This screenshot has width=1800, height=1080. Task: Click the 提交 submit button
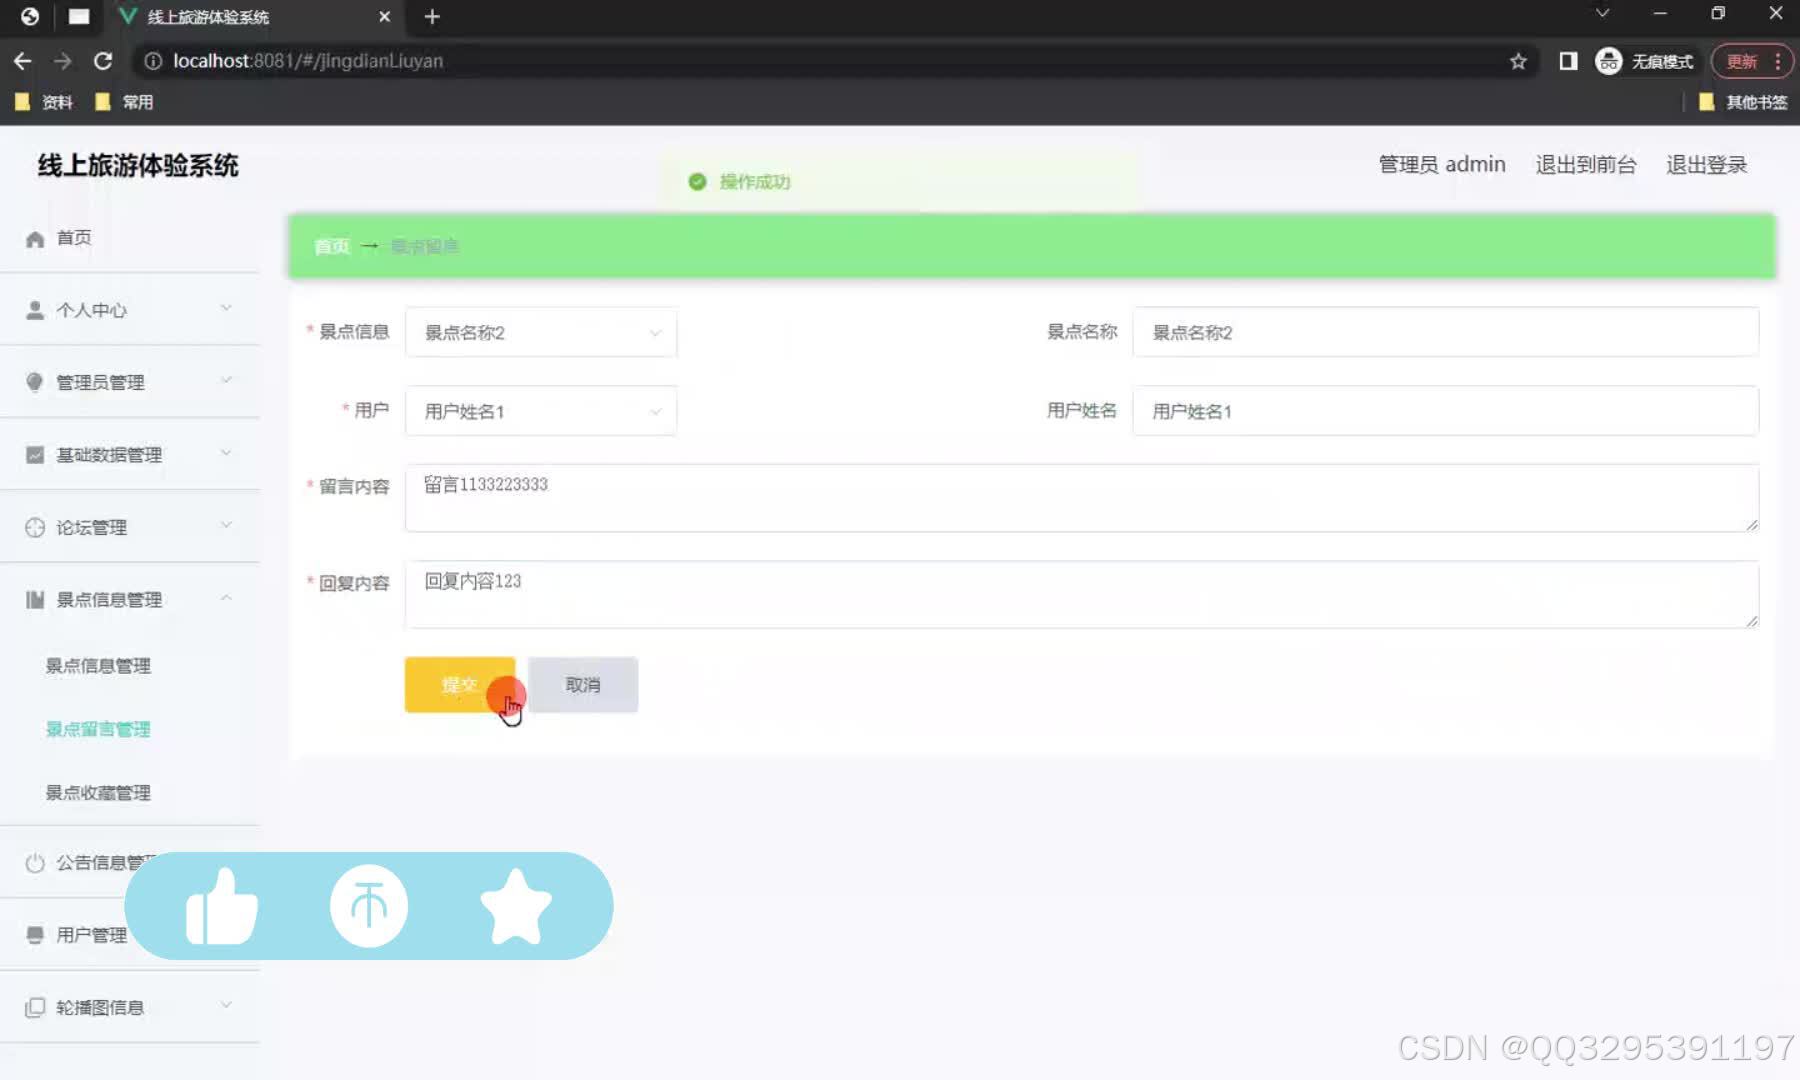pyautogui.click(x=460, y=685)
